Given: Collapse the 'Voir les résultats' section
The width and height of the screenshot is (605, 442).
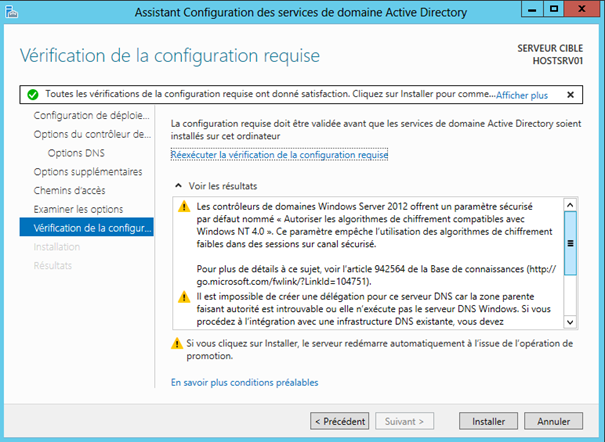Looking at the screenshot, I should [x=179, y=186].
